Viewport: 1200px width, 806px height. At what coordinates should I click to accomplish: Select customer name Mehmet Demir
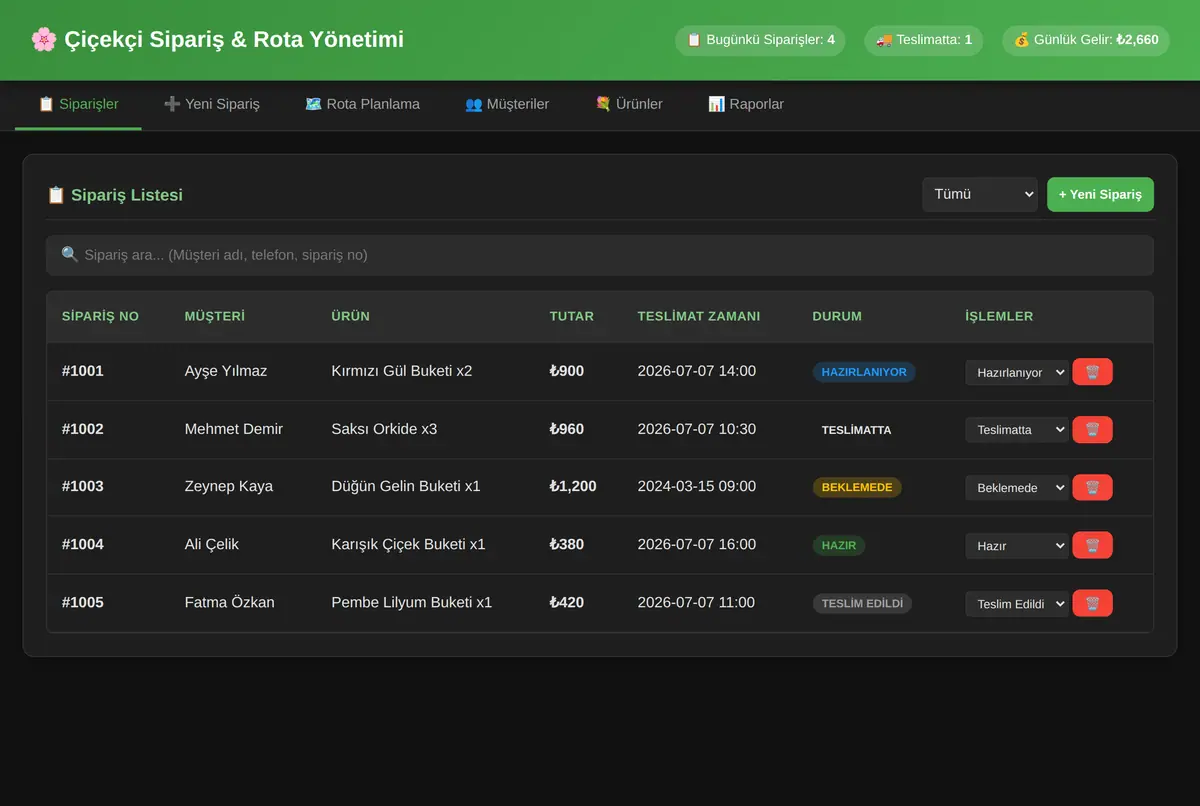(234, 429)
